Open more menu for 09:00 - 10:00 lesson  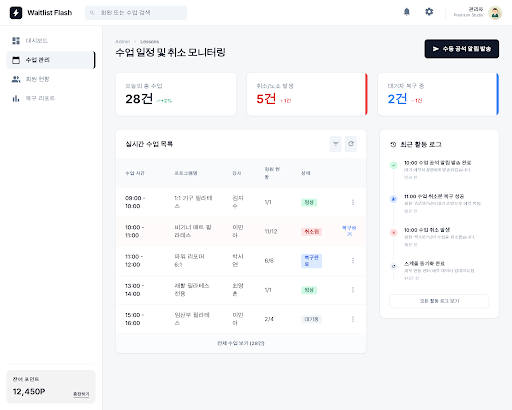[353, 202]
